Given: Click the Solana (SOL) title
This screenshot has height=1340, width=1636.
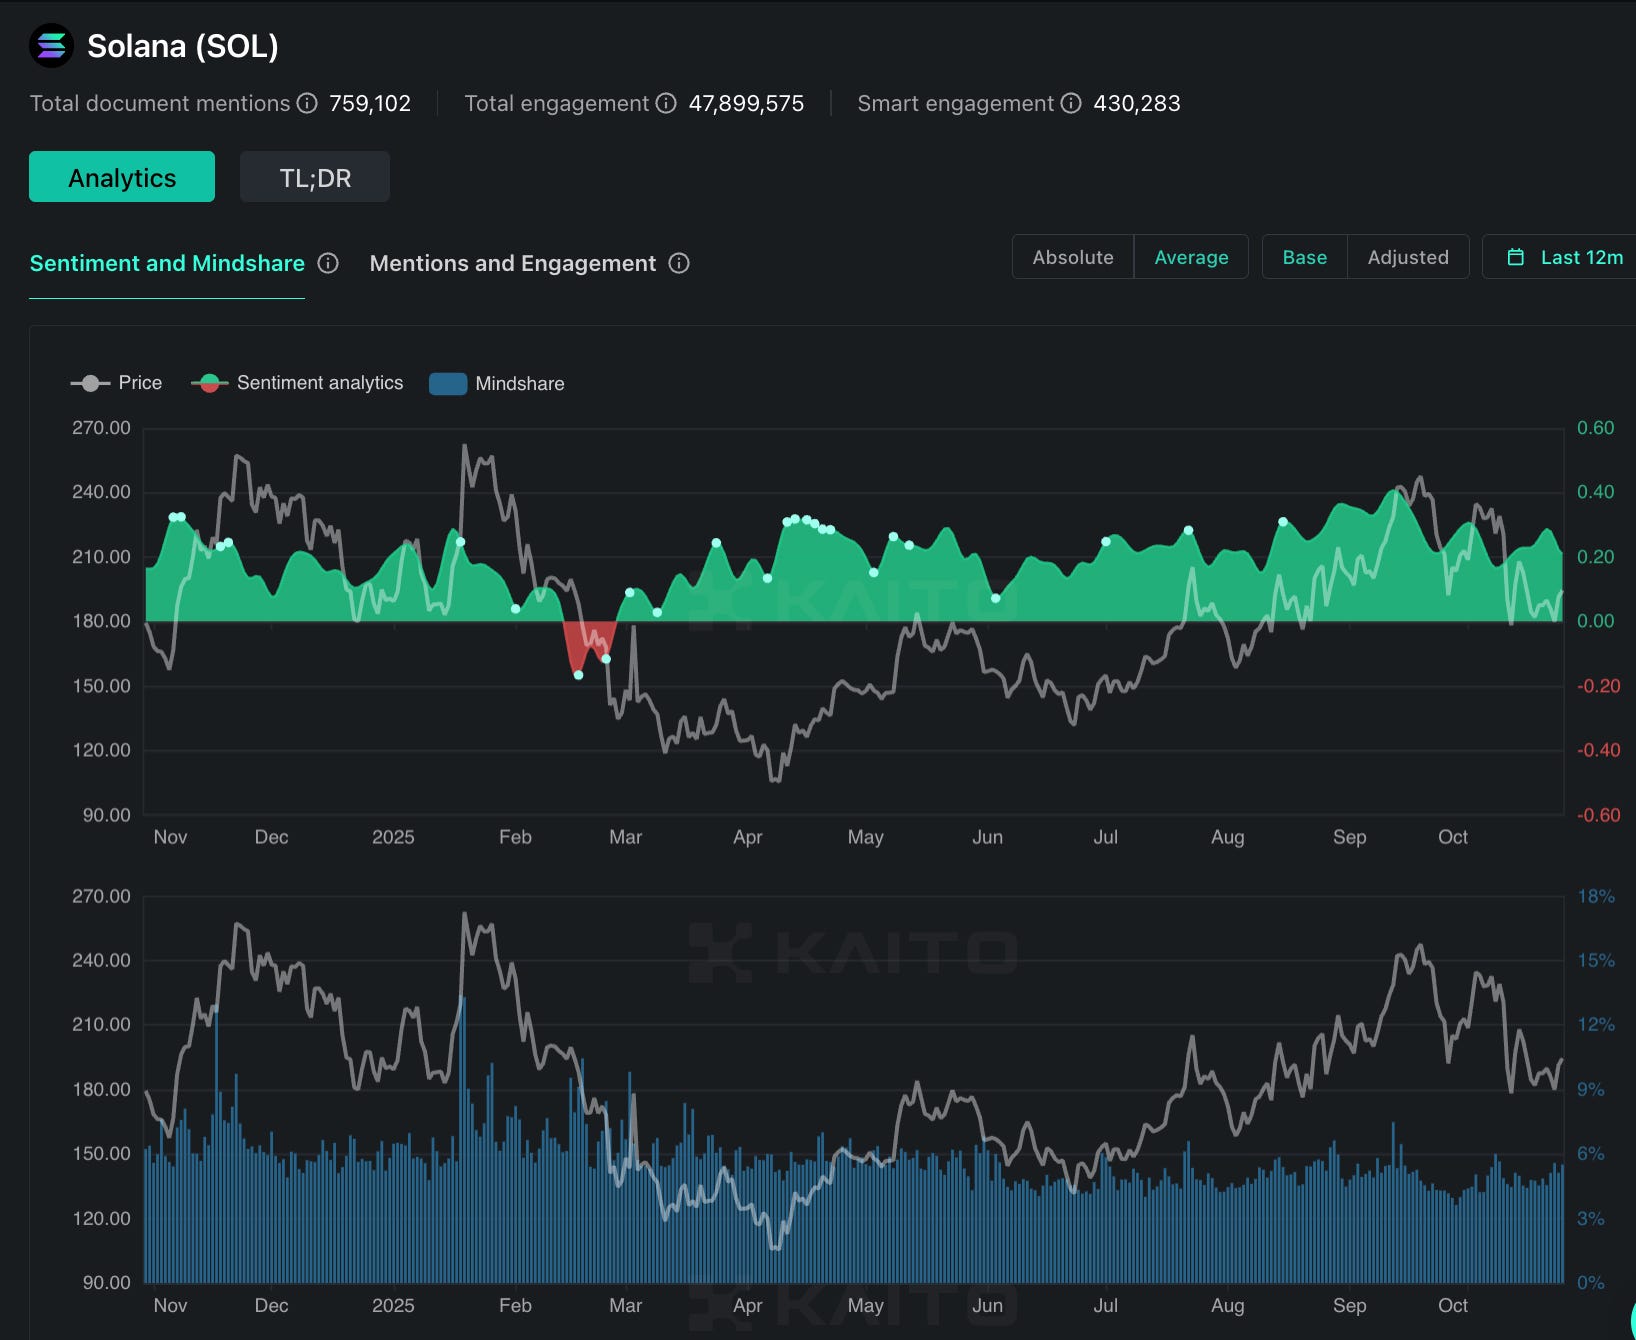Looking at the screenshot, I should point(183,46).
